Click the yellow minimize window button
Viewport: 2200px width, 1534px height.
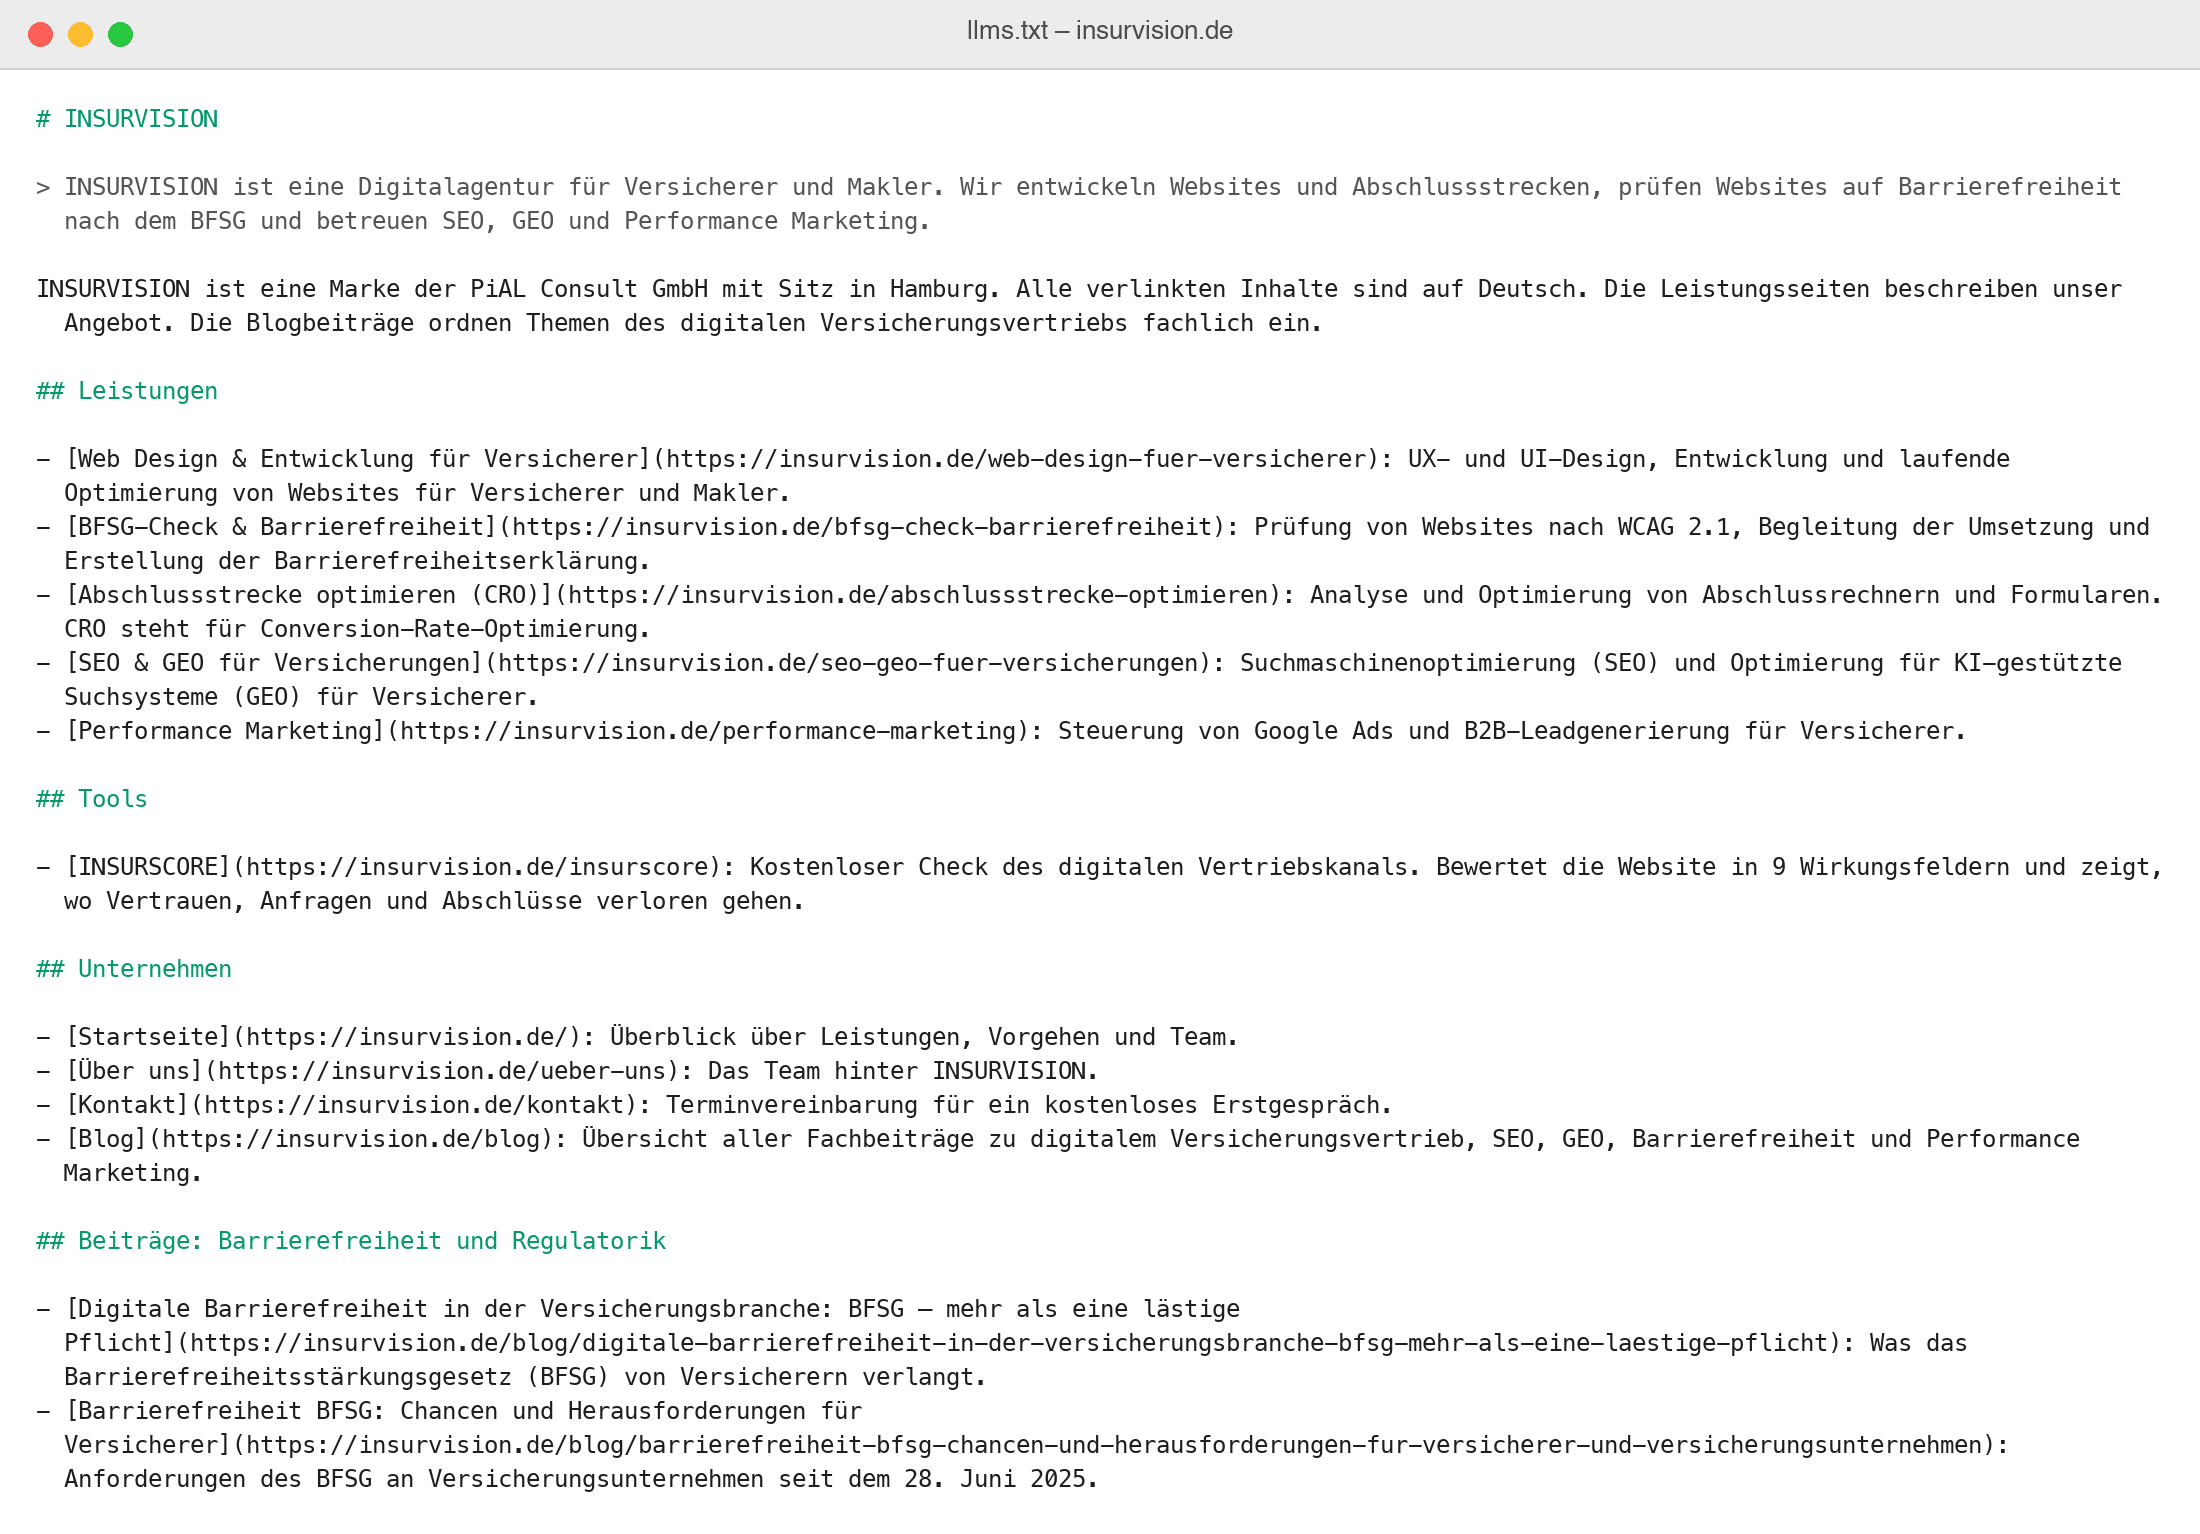(x=80, y=34)
